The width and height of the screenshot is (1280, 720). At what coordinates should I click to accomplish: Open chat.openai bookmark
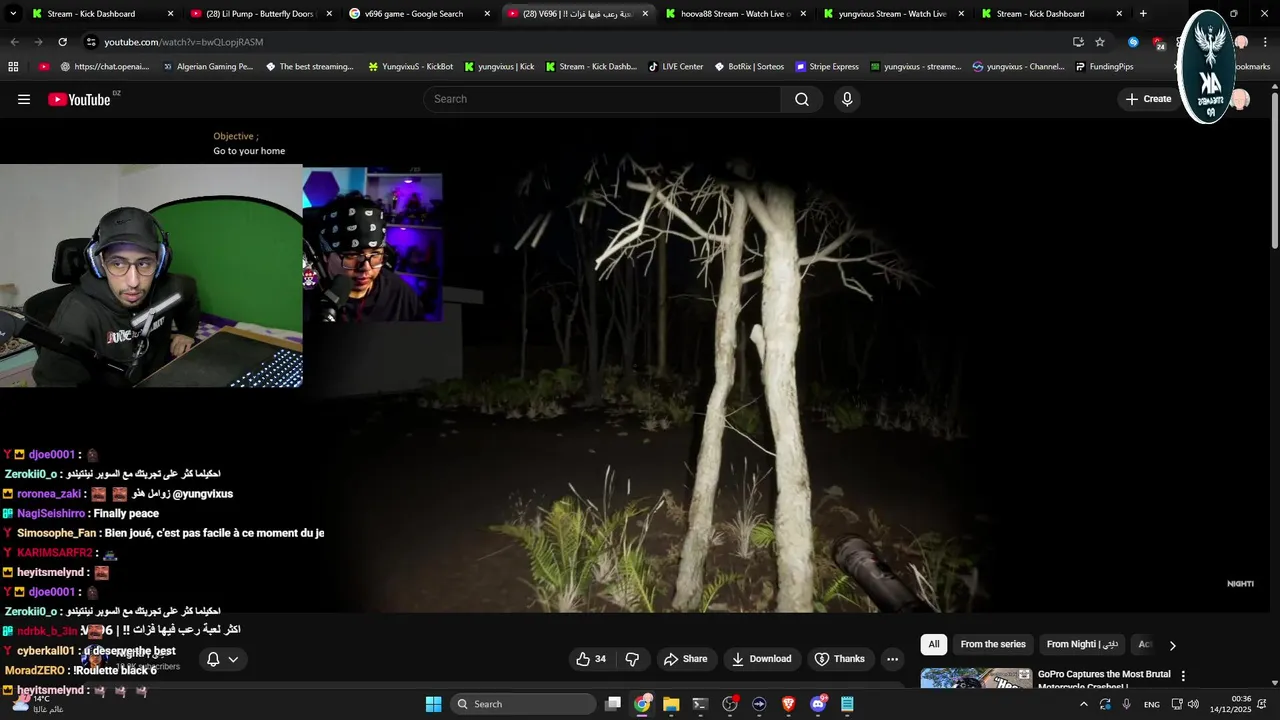[105, 67]
